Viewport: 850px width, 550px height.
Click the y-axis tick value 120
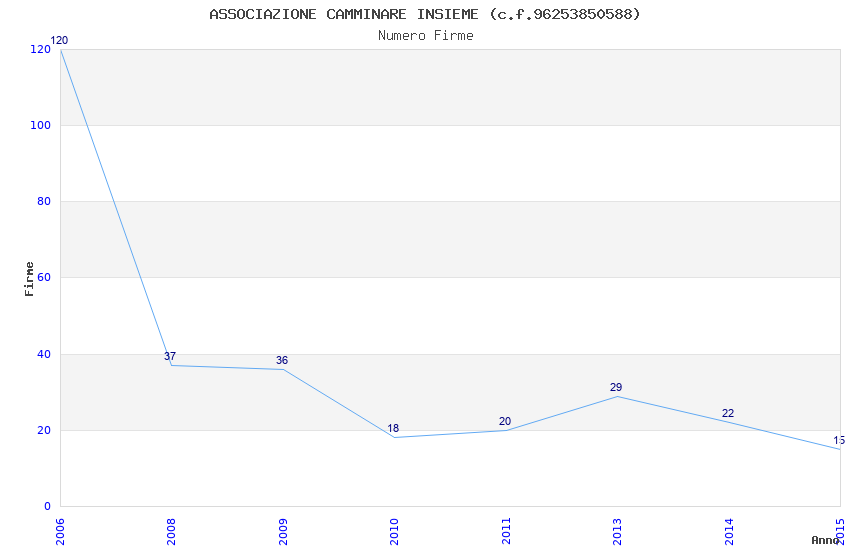41,49
